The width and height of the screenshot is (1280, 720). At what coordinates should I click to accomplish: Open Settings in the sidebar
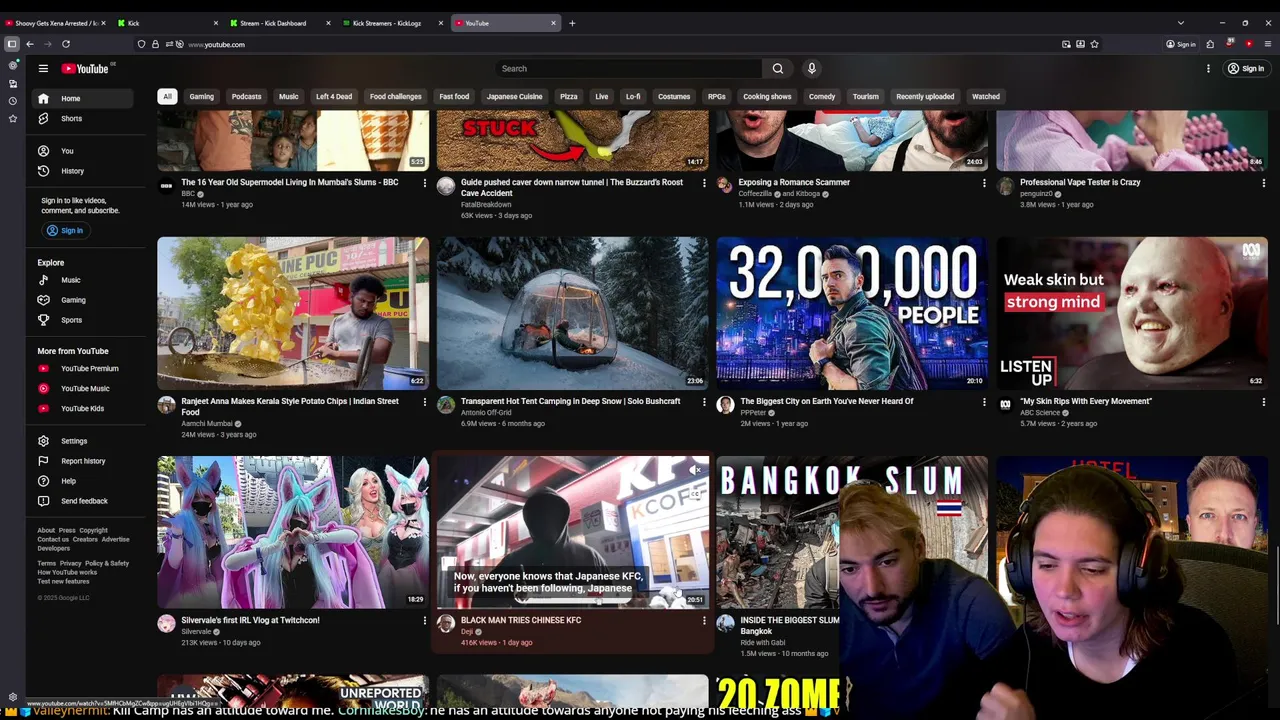[80, 441]
